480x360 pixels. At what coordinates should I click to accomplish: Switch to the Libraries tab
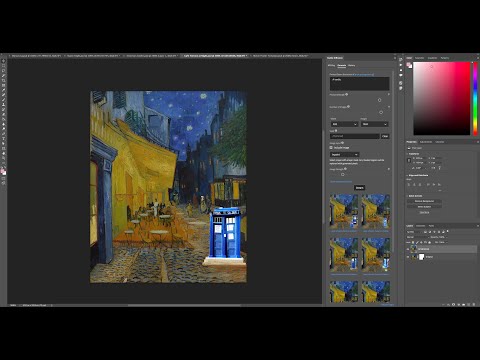tap(440, 142)
